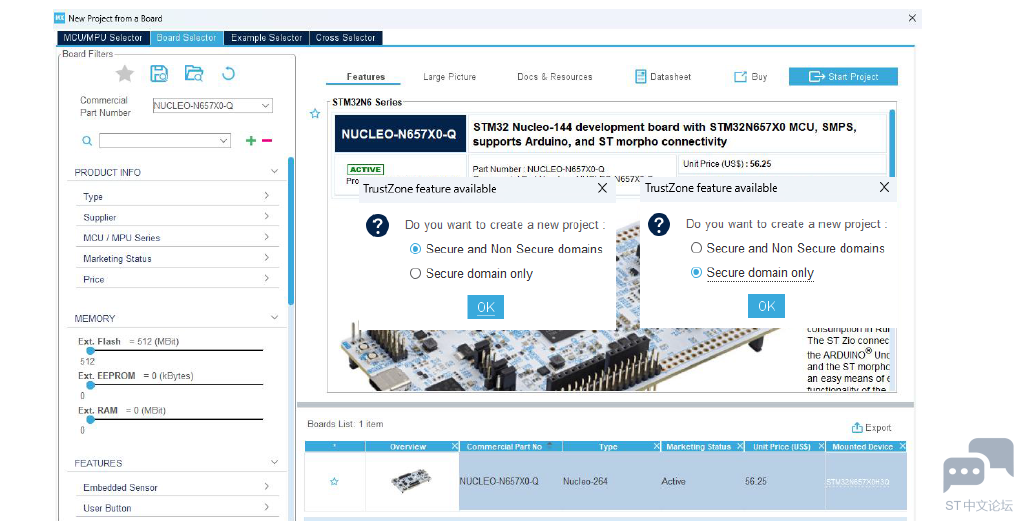Open the Docs & Resources tab
Image resolution: width=1022 pixels, height=521 pixels.
coord(555,77)
